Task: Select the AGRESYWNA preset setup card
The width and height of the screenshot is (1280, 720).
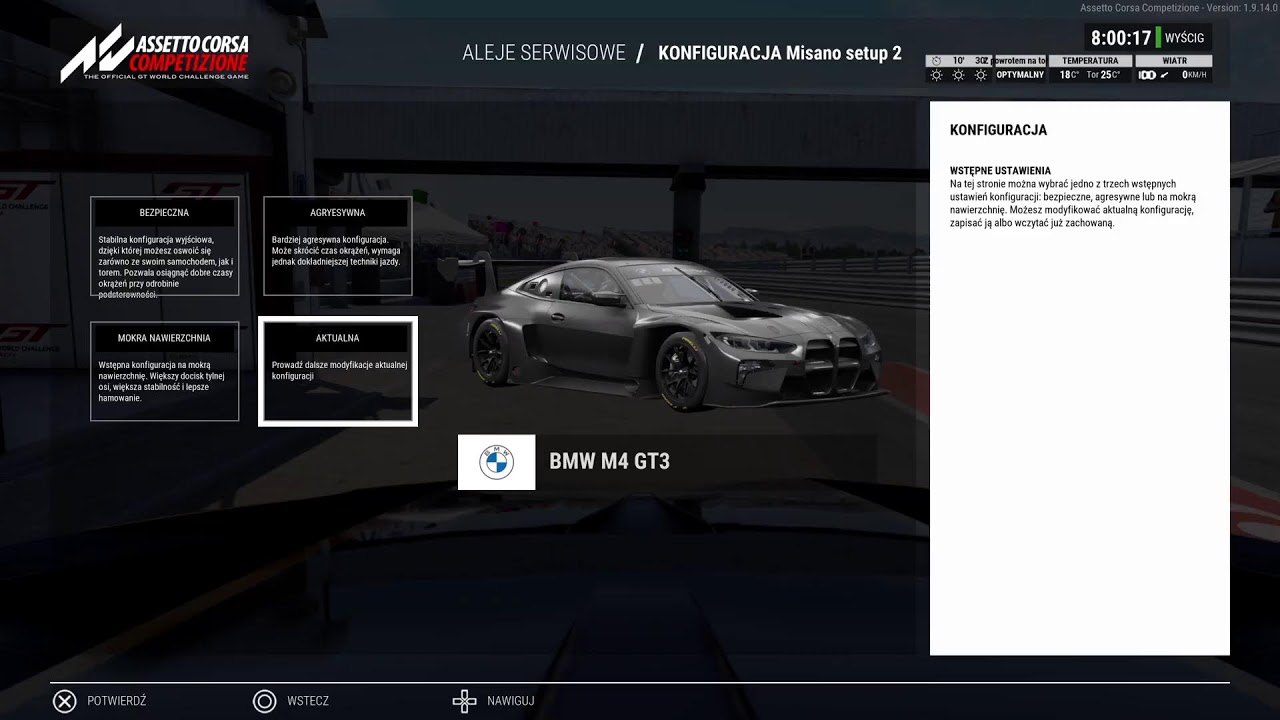Action: (338, 246)
